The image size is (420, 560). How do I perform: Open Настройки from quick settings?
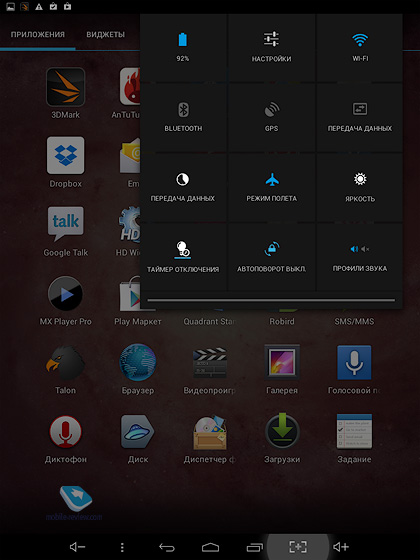coord(271,48)
